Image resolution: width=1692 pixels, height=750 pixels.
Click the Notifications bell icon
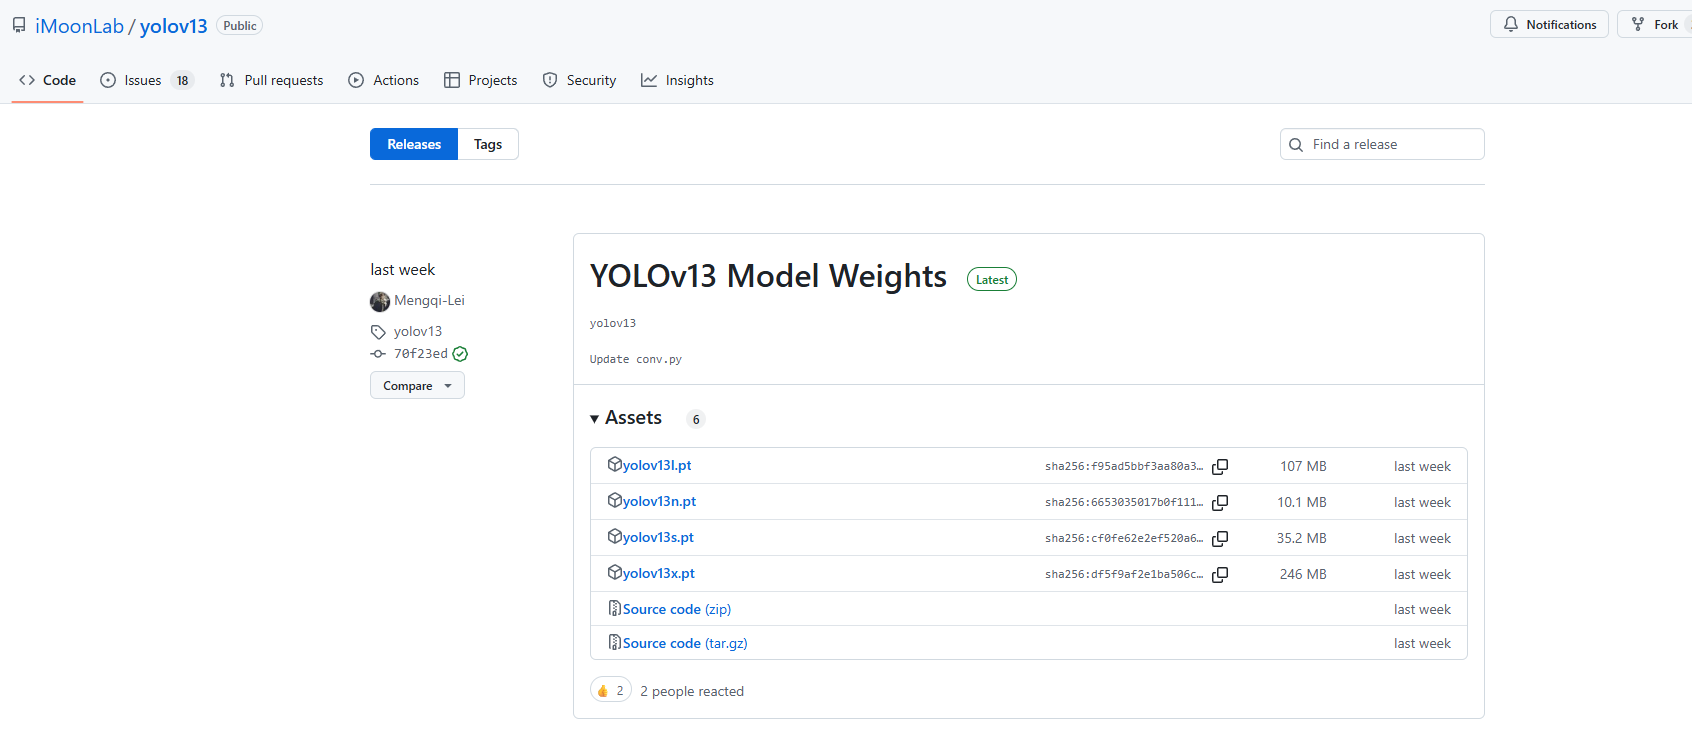pos(1511,24)
